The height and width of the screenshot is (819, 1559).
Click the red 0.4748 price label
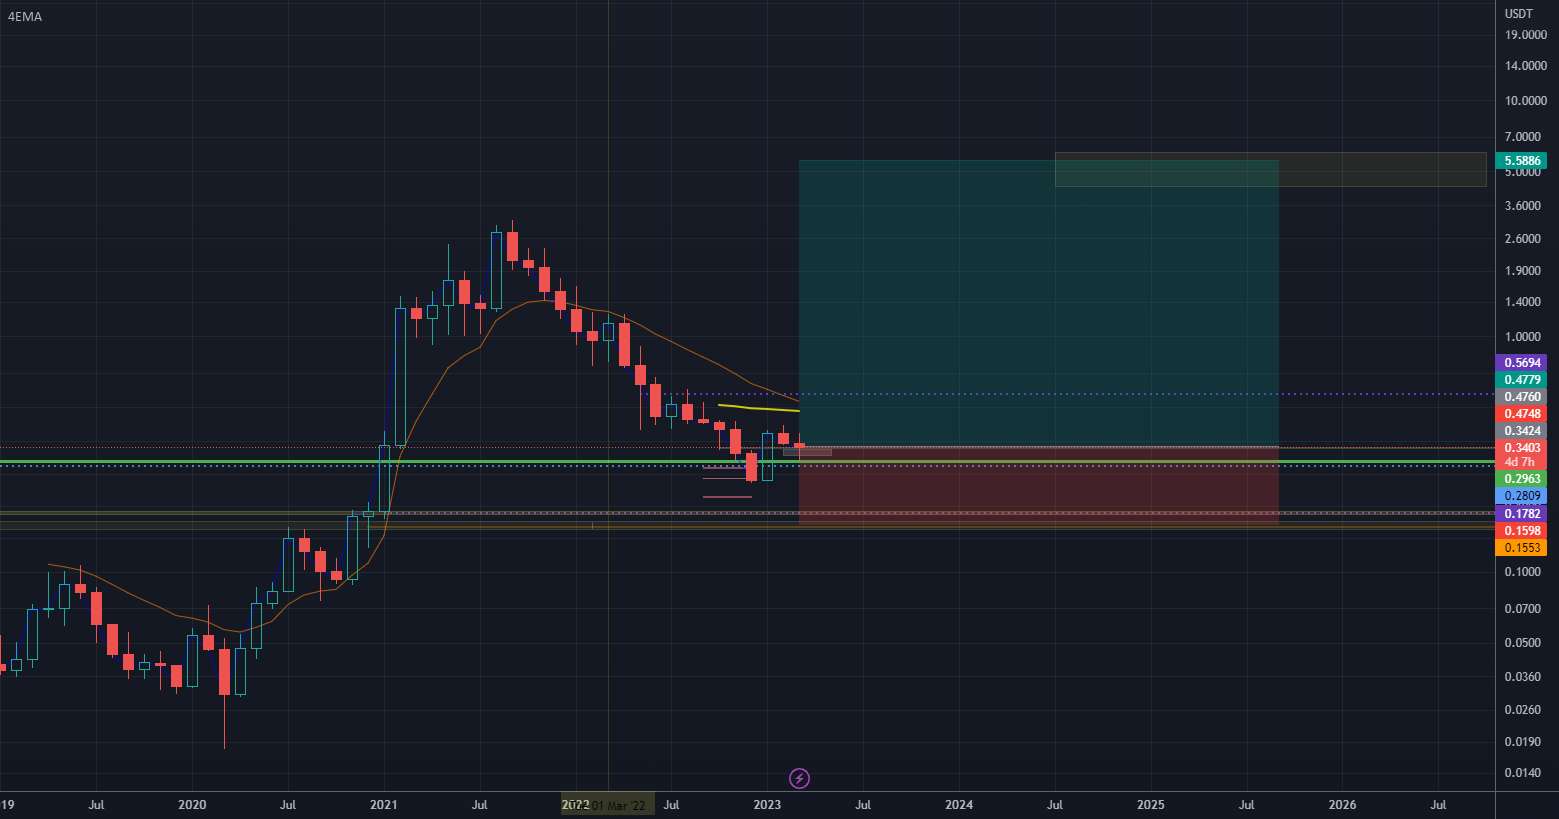coord(1520,414)
